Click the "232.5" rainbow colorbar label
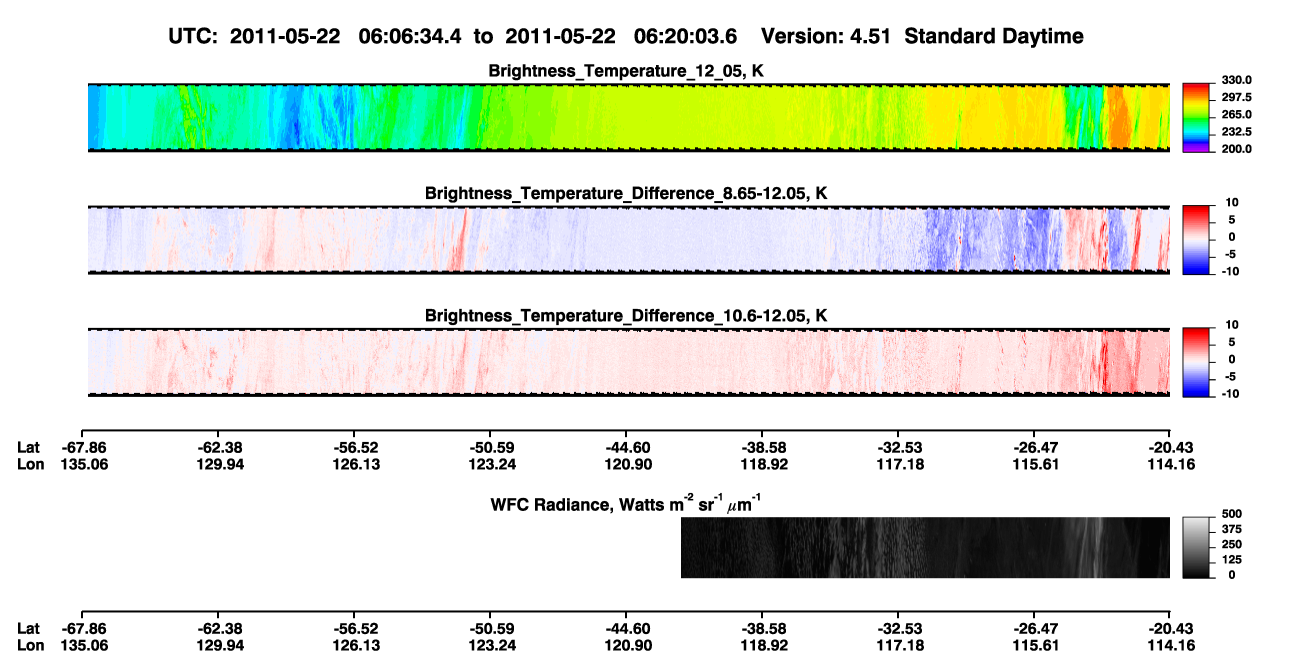 pos(1236,131)
